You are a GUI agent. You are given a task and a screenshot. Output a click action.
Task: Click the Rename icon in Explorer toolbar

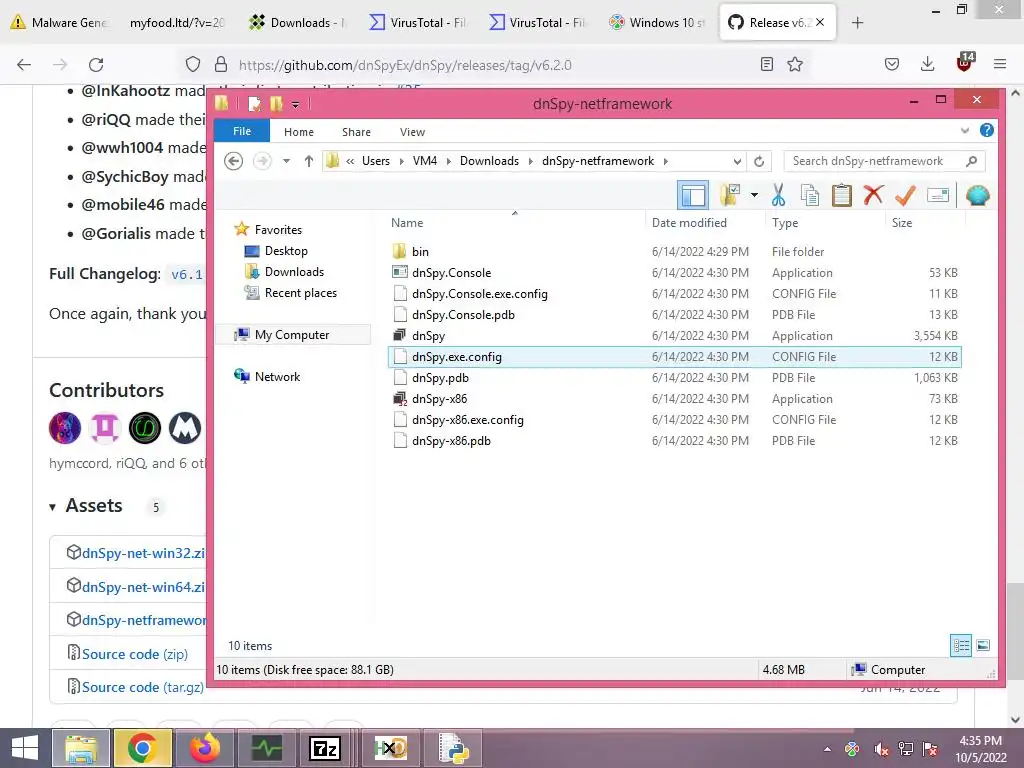(x=938, y=195)
